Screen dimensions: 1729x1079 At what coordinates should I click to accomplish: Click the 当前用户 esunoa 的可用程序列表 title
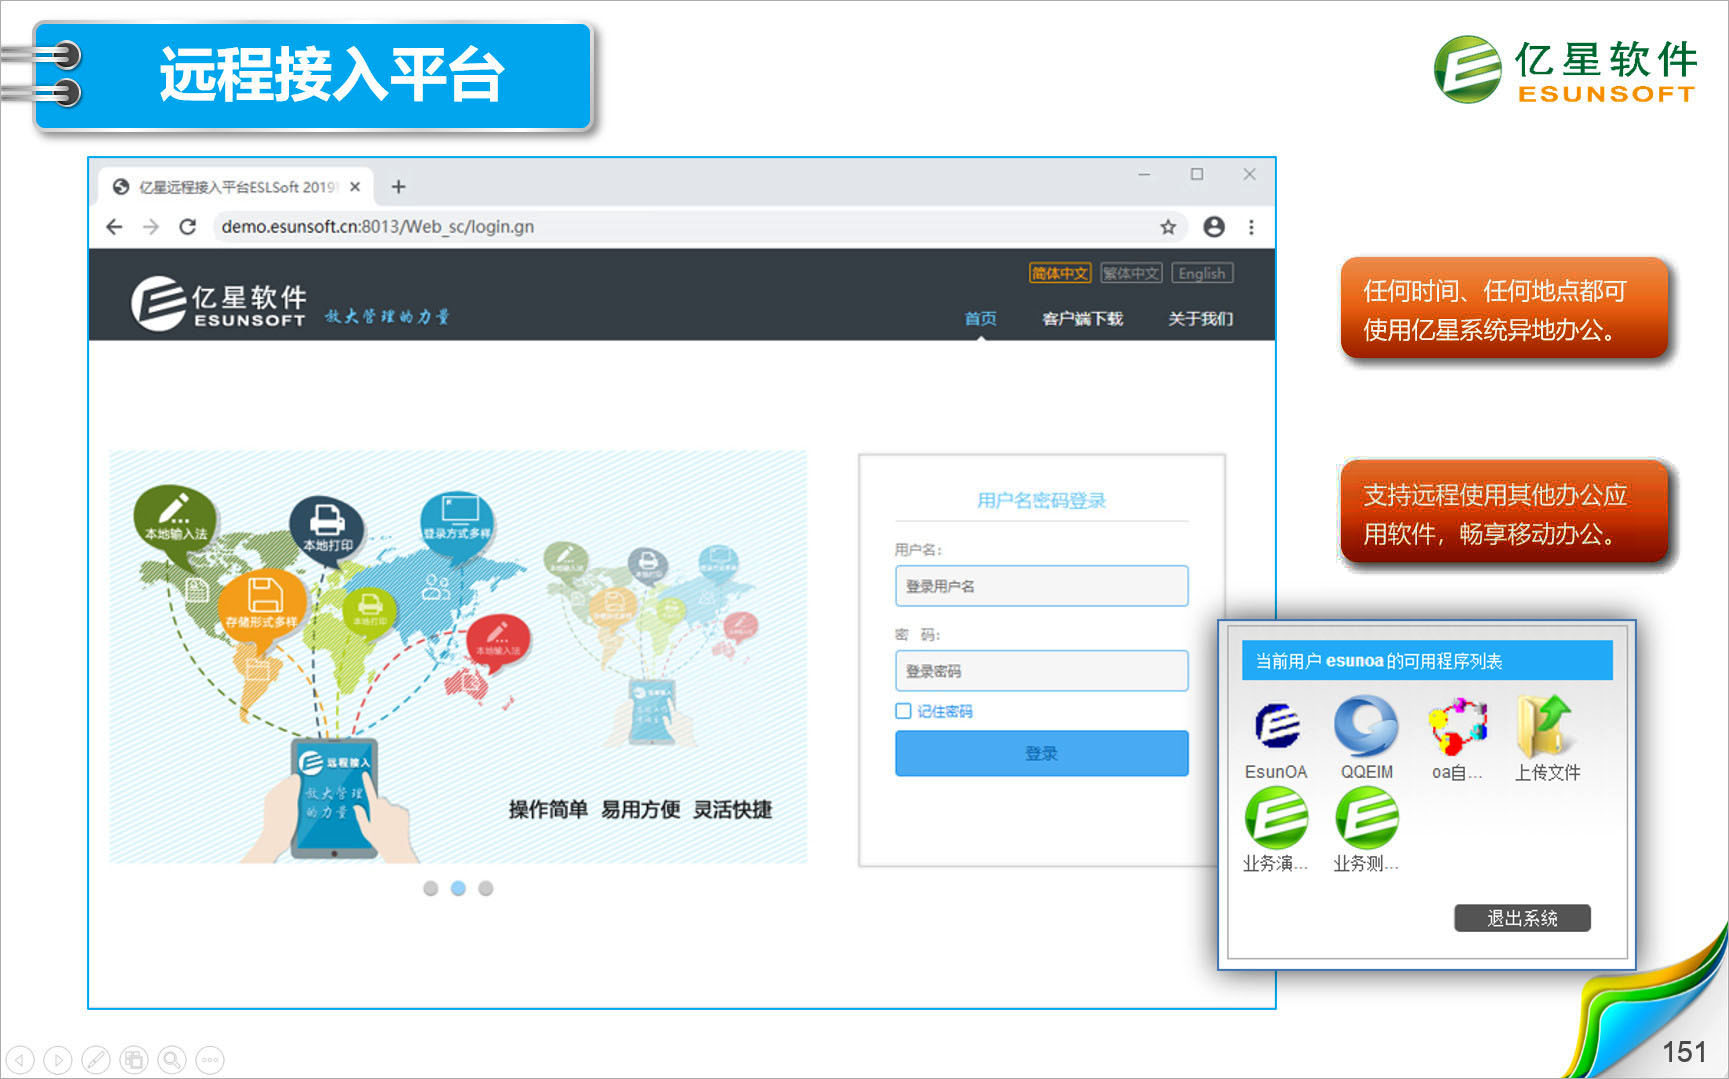point(1379,661)
